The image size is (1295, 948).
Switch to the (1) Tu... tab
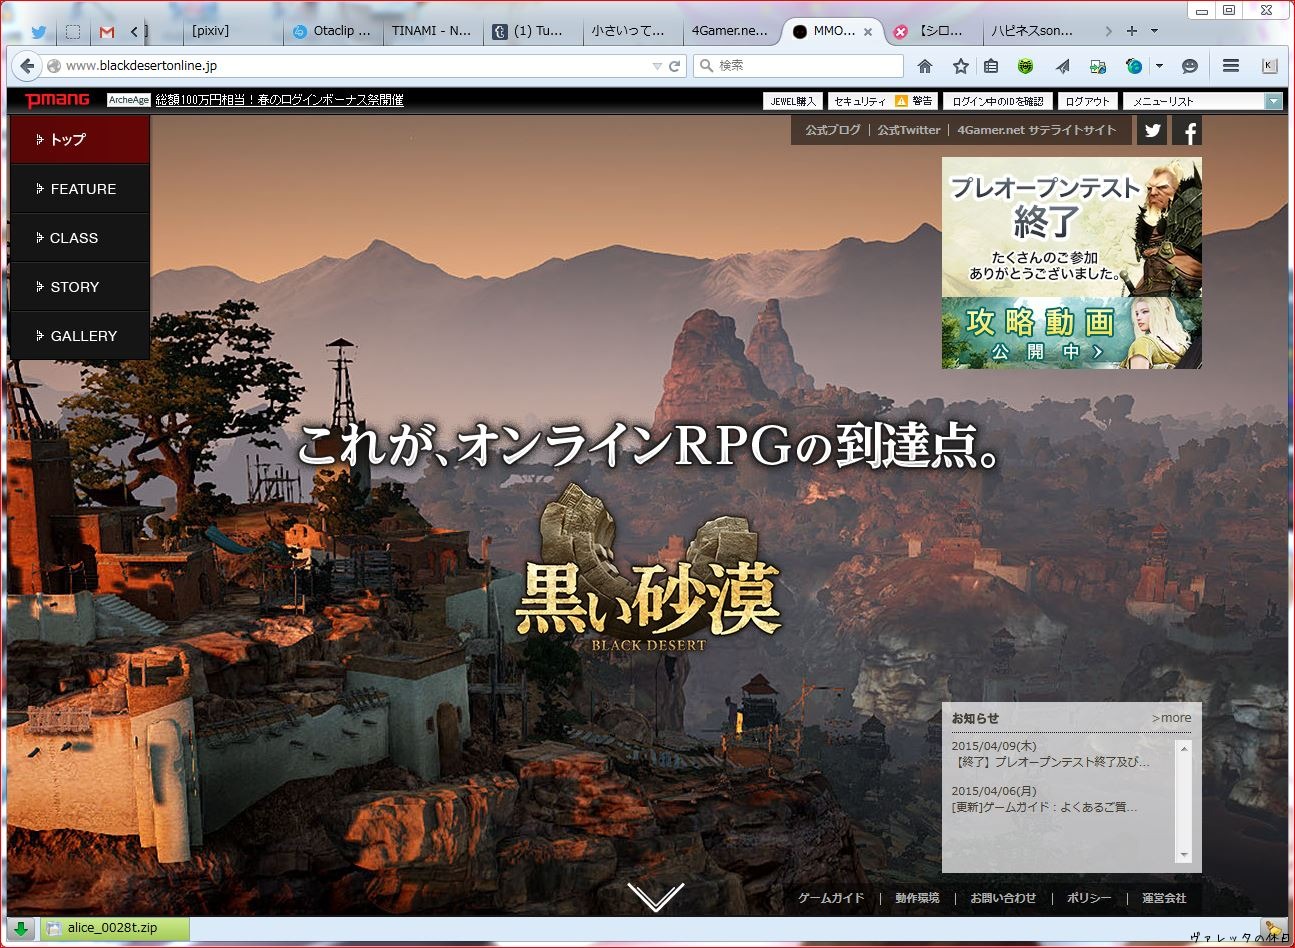532,31
